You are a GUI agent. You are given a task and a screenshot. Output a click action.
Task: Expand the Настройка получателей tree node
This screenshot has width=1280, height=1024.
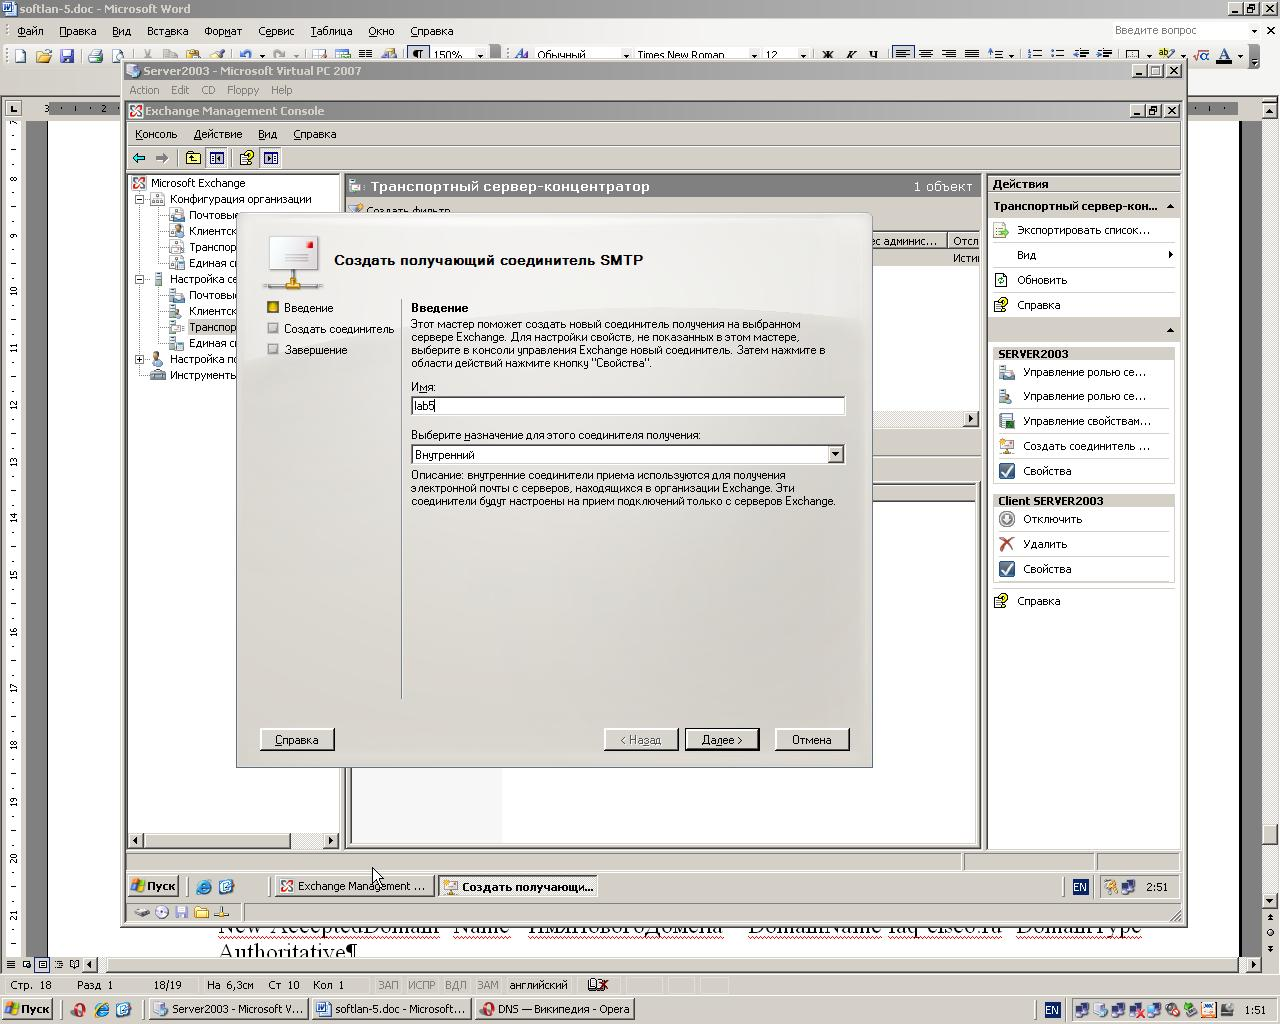(140, 359)
